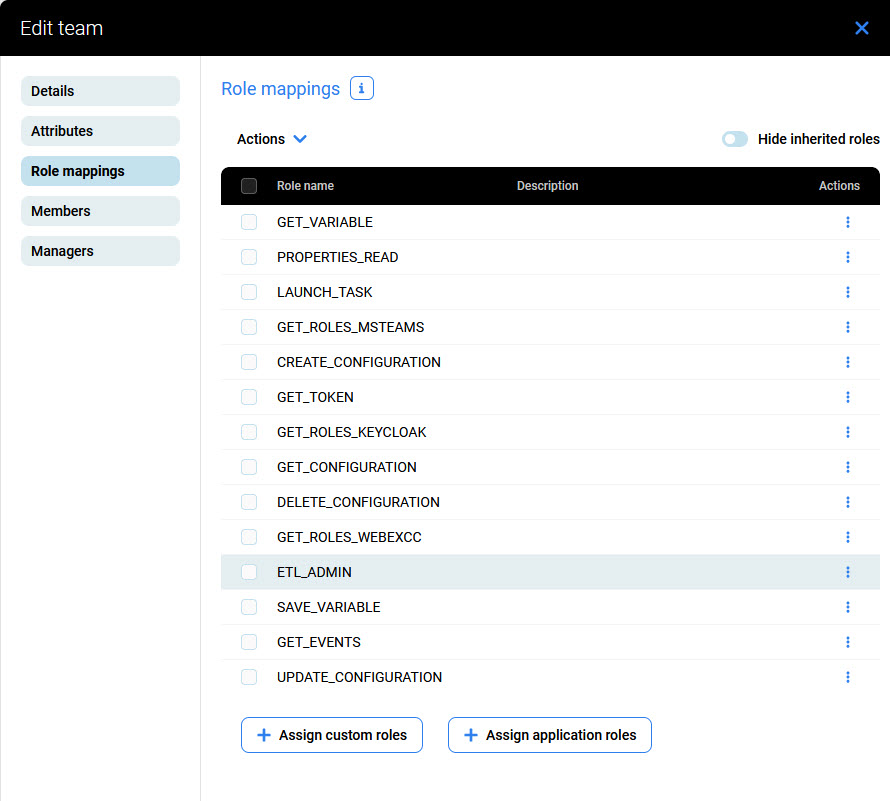Viewport: 890px width, 801px height.
Task: Open the kebab menu for DELETE_CONFIGURATION
Action: coord(847,502)
